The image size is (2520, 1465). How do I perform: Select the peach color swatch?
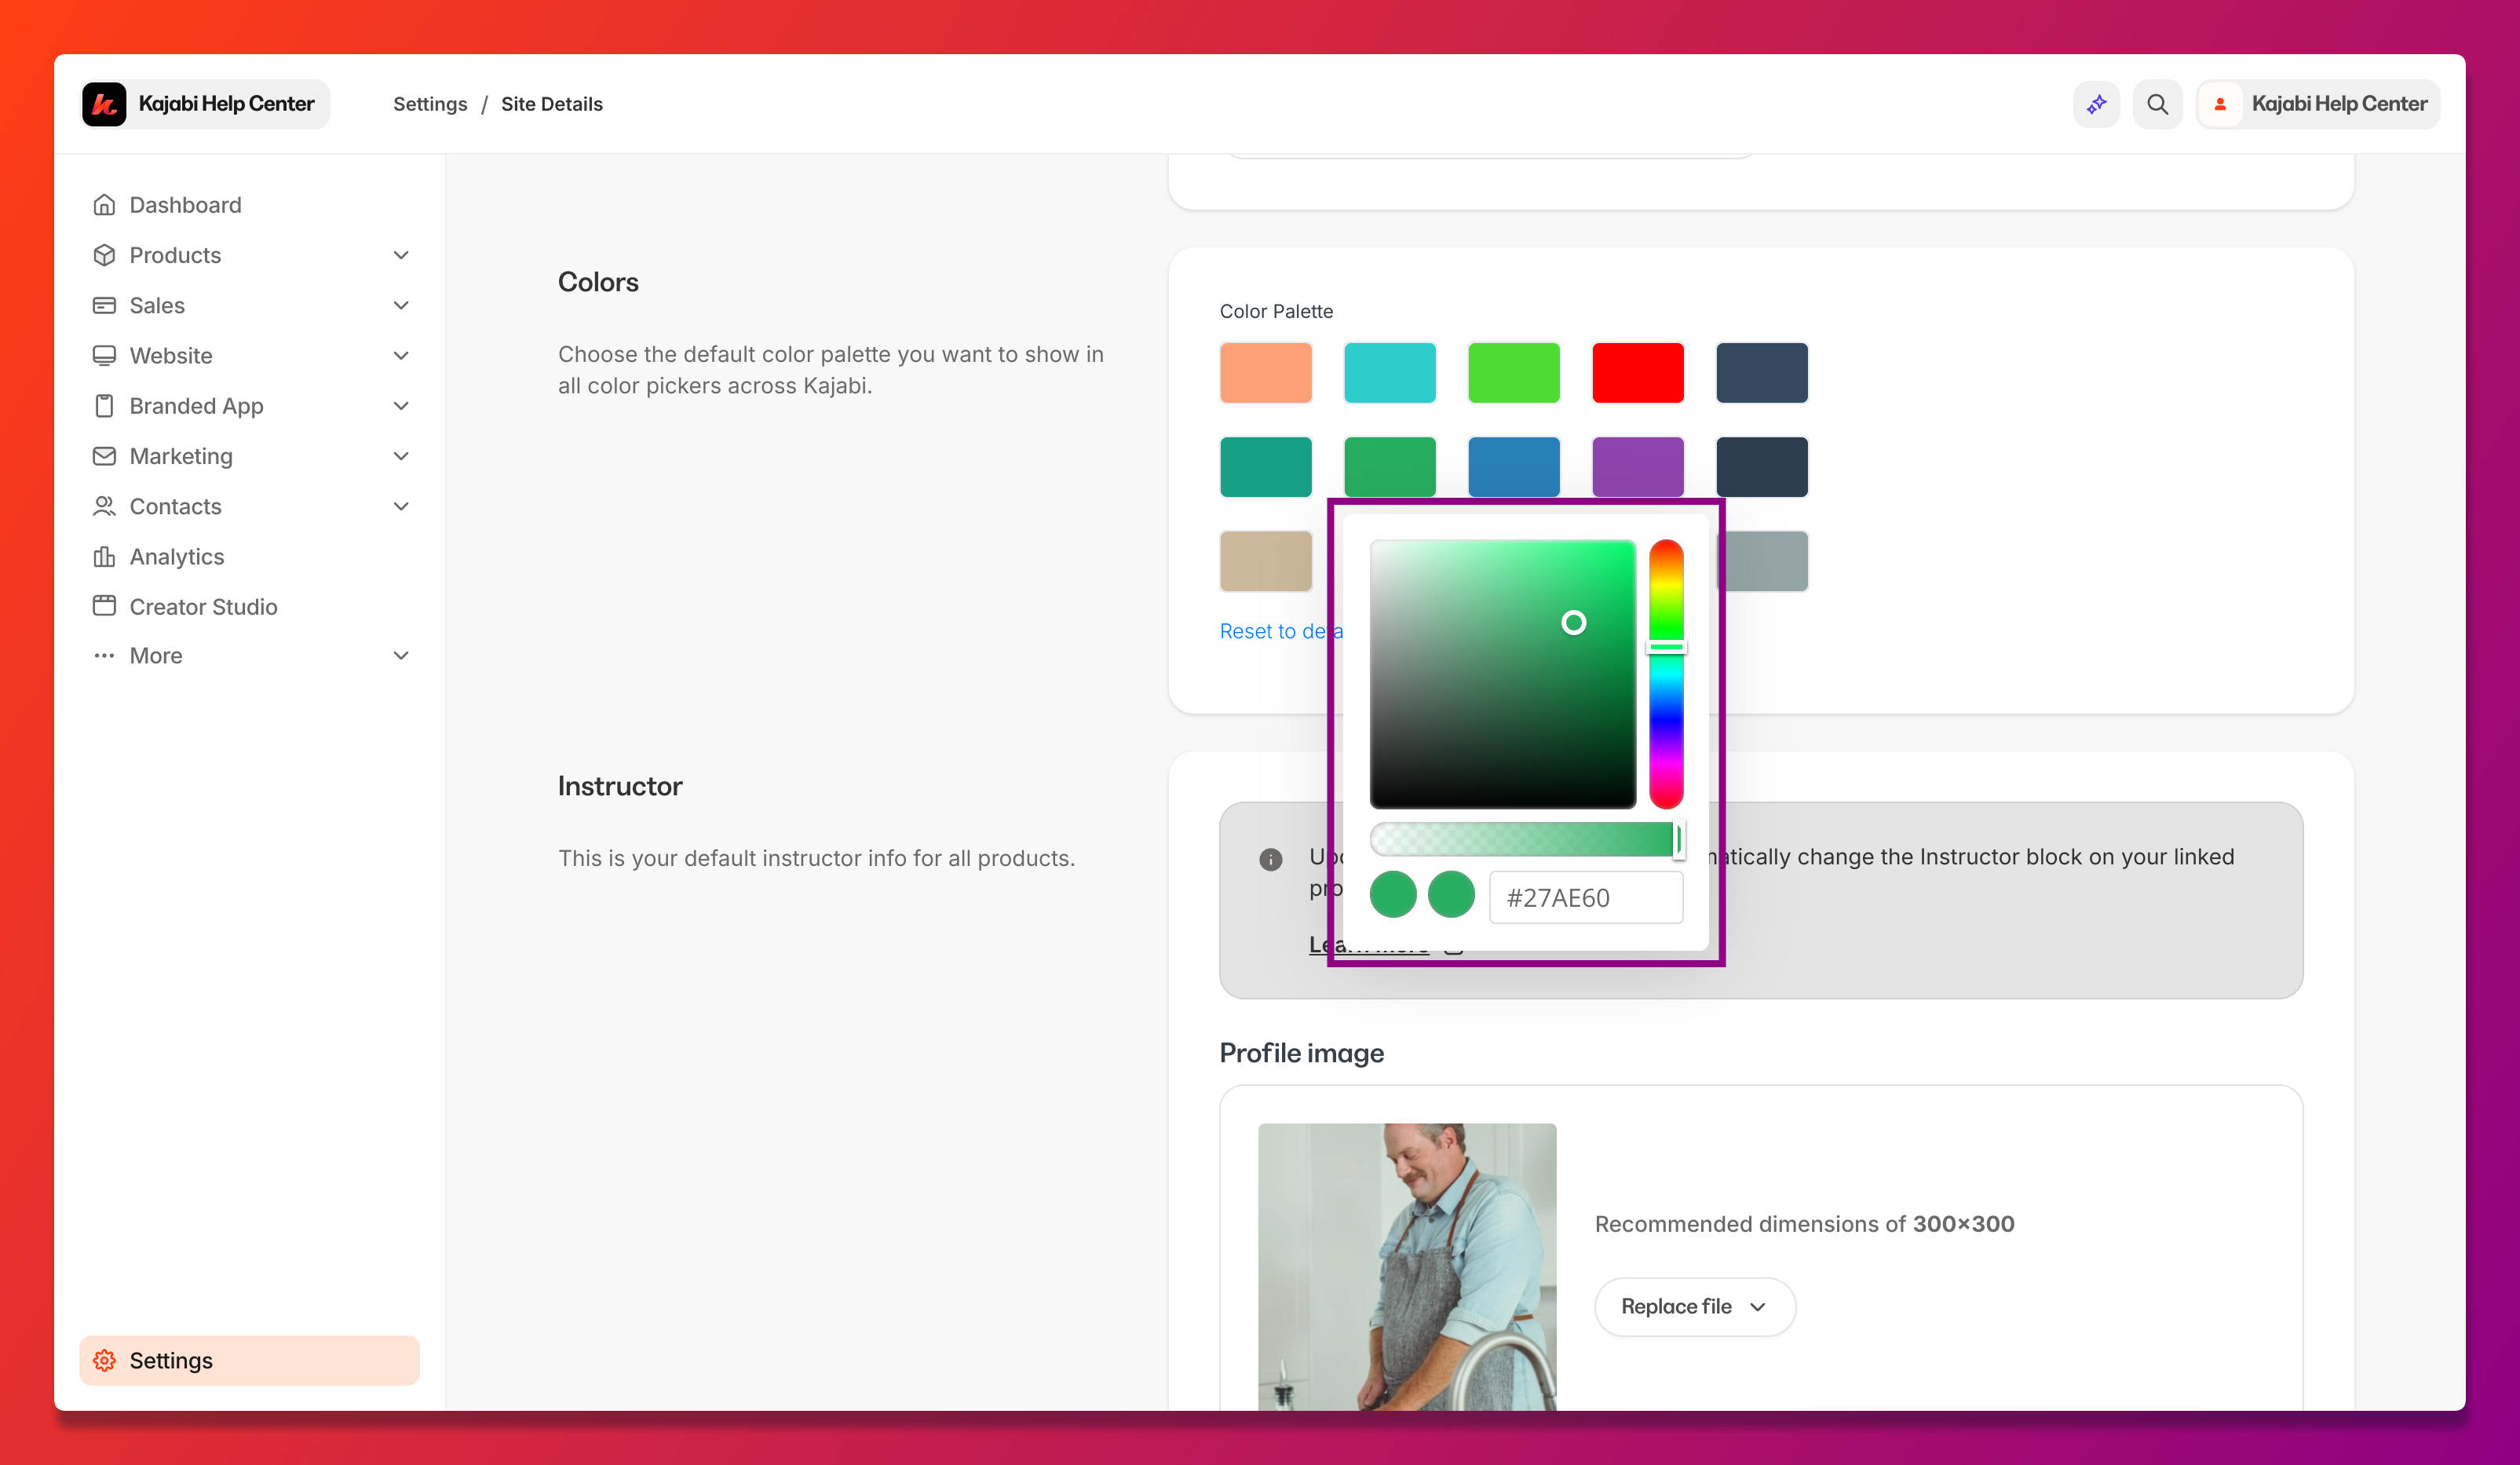point(1265,372)
